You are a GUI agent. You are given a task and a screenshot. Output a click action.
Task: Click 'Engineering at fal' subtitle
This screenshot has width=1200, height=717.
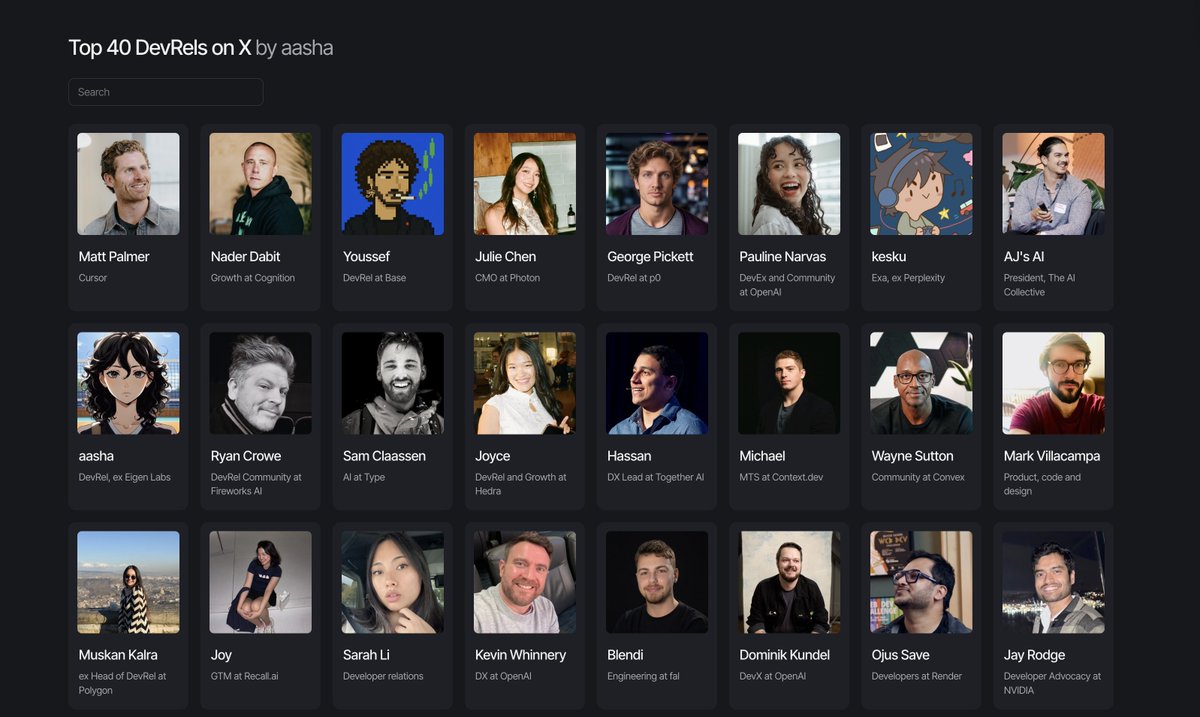click(x=643, y=676)
